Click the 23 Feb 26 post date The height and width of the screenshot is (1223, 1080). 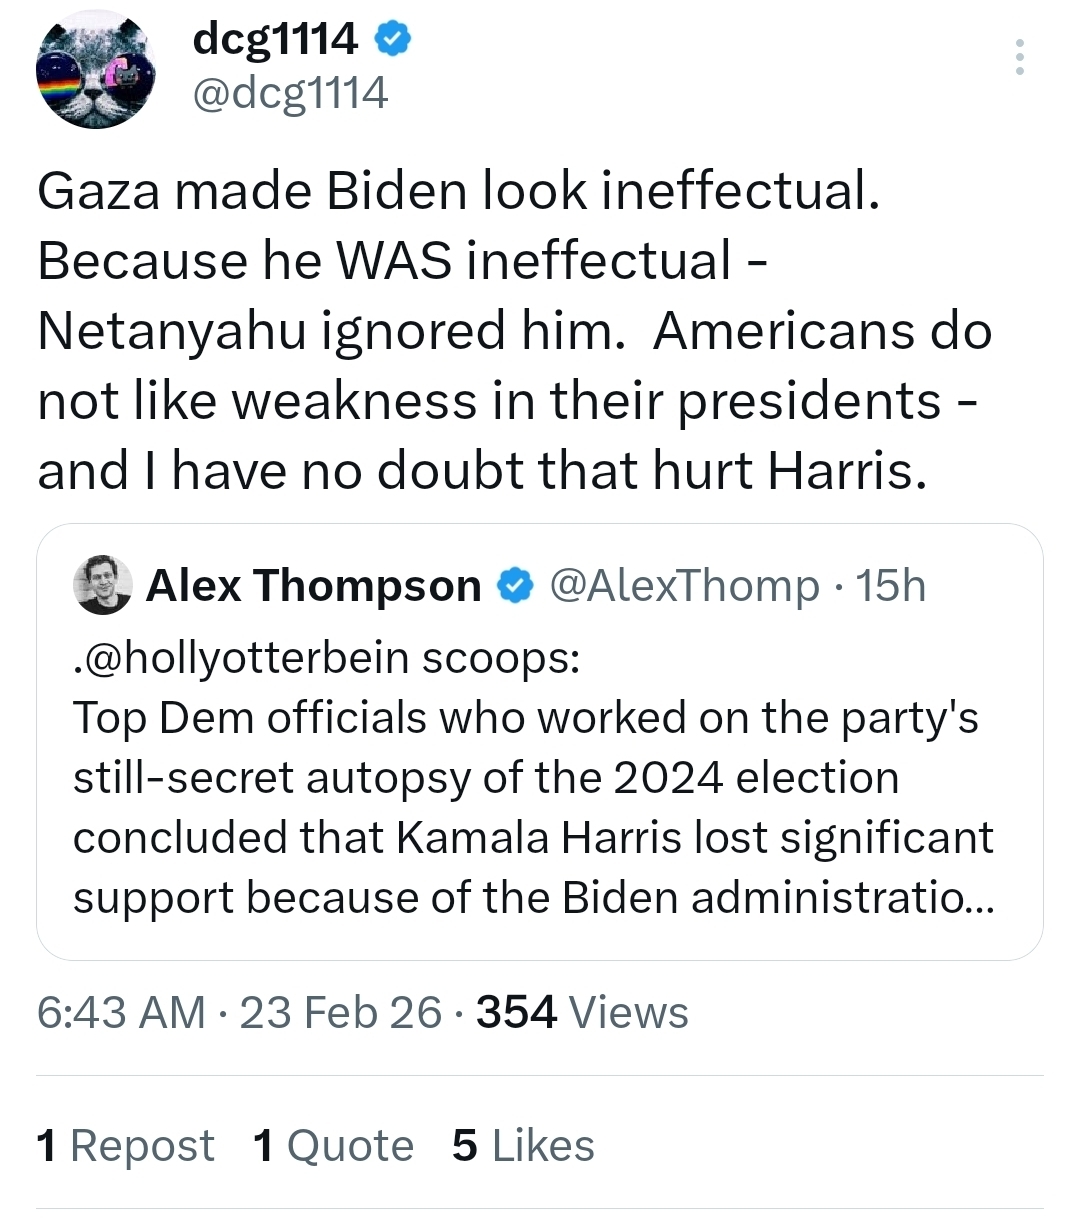pos(340,1012)
